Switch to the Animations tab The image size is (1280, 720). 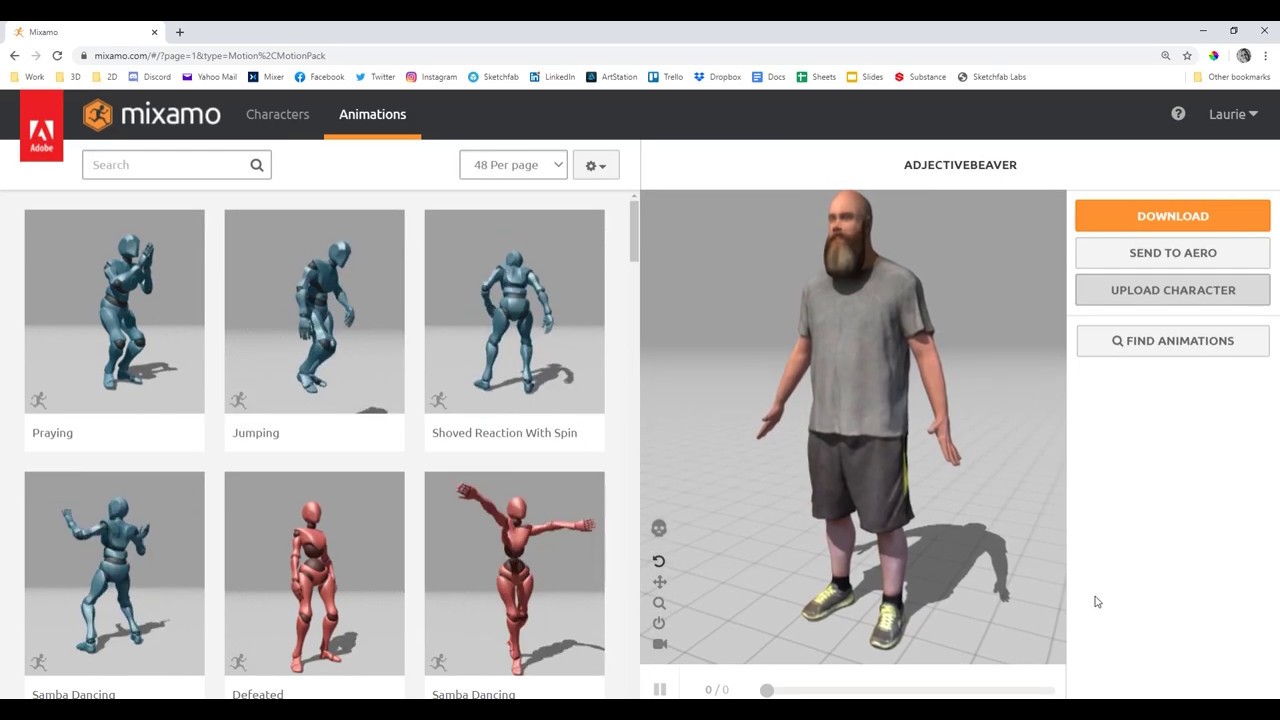click(x=372, y=114)
